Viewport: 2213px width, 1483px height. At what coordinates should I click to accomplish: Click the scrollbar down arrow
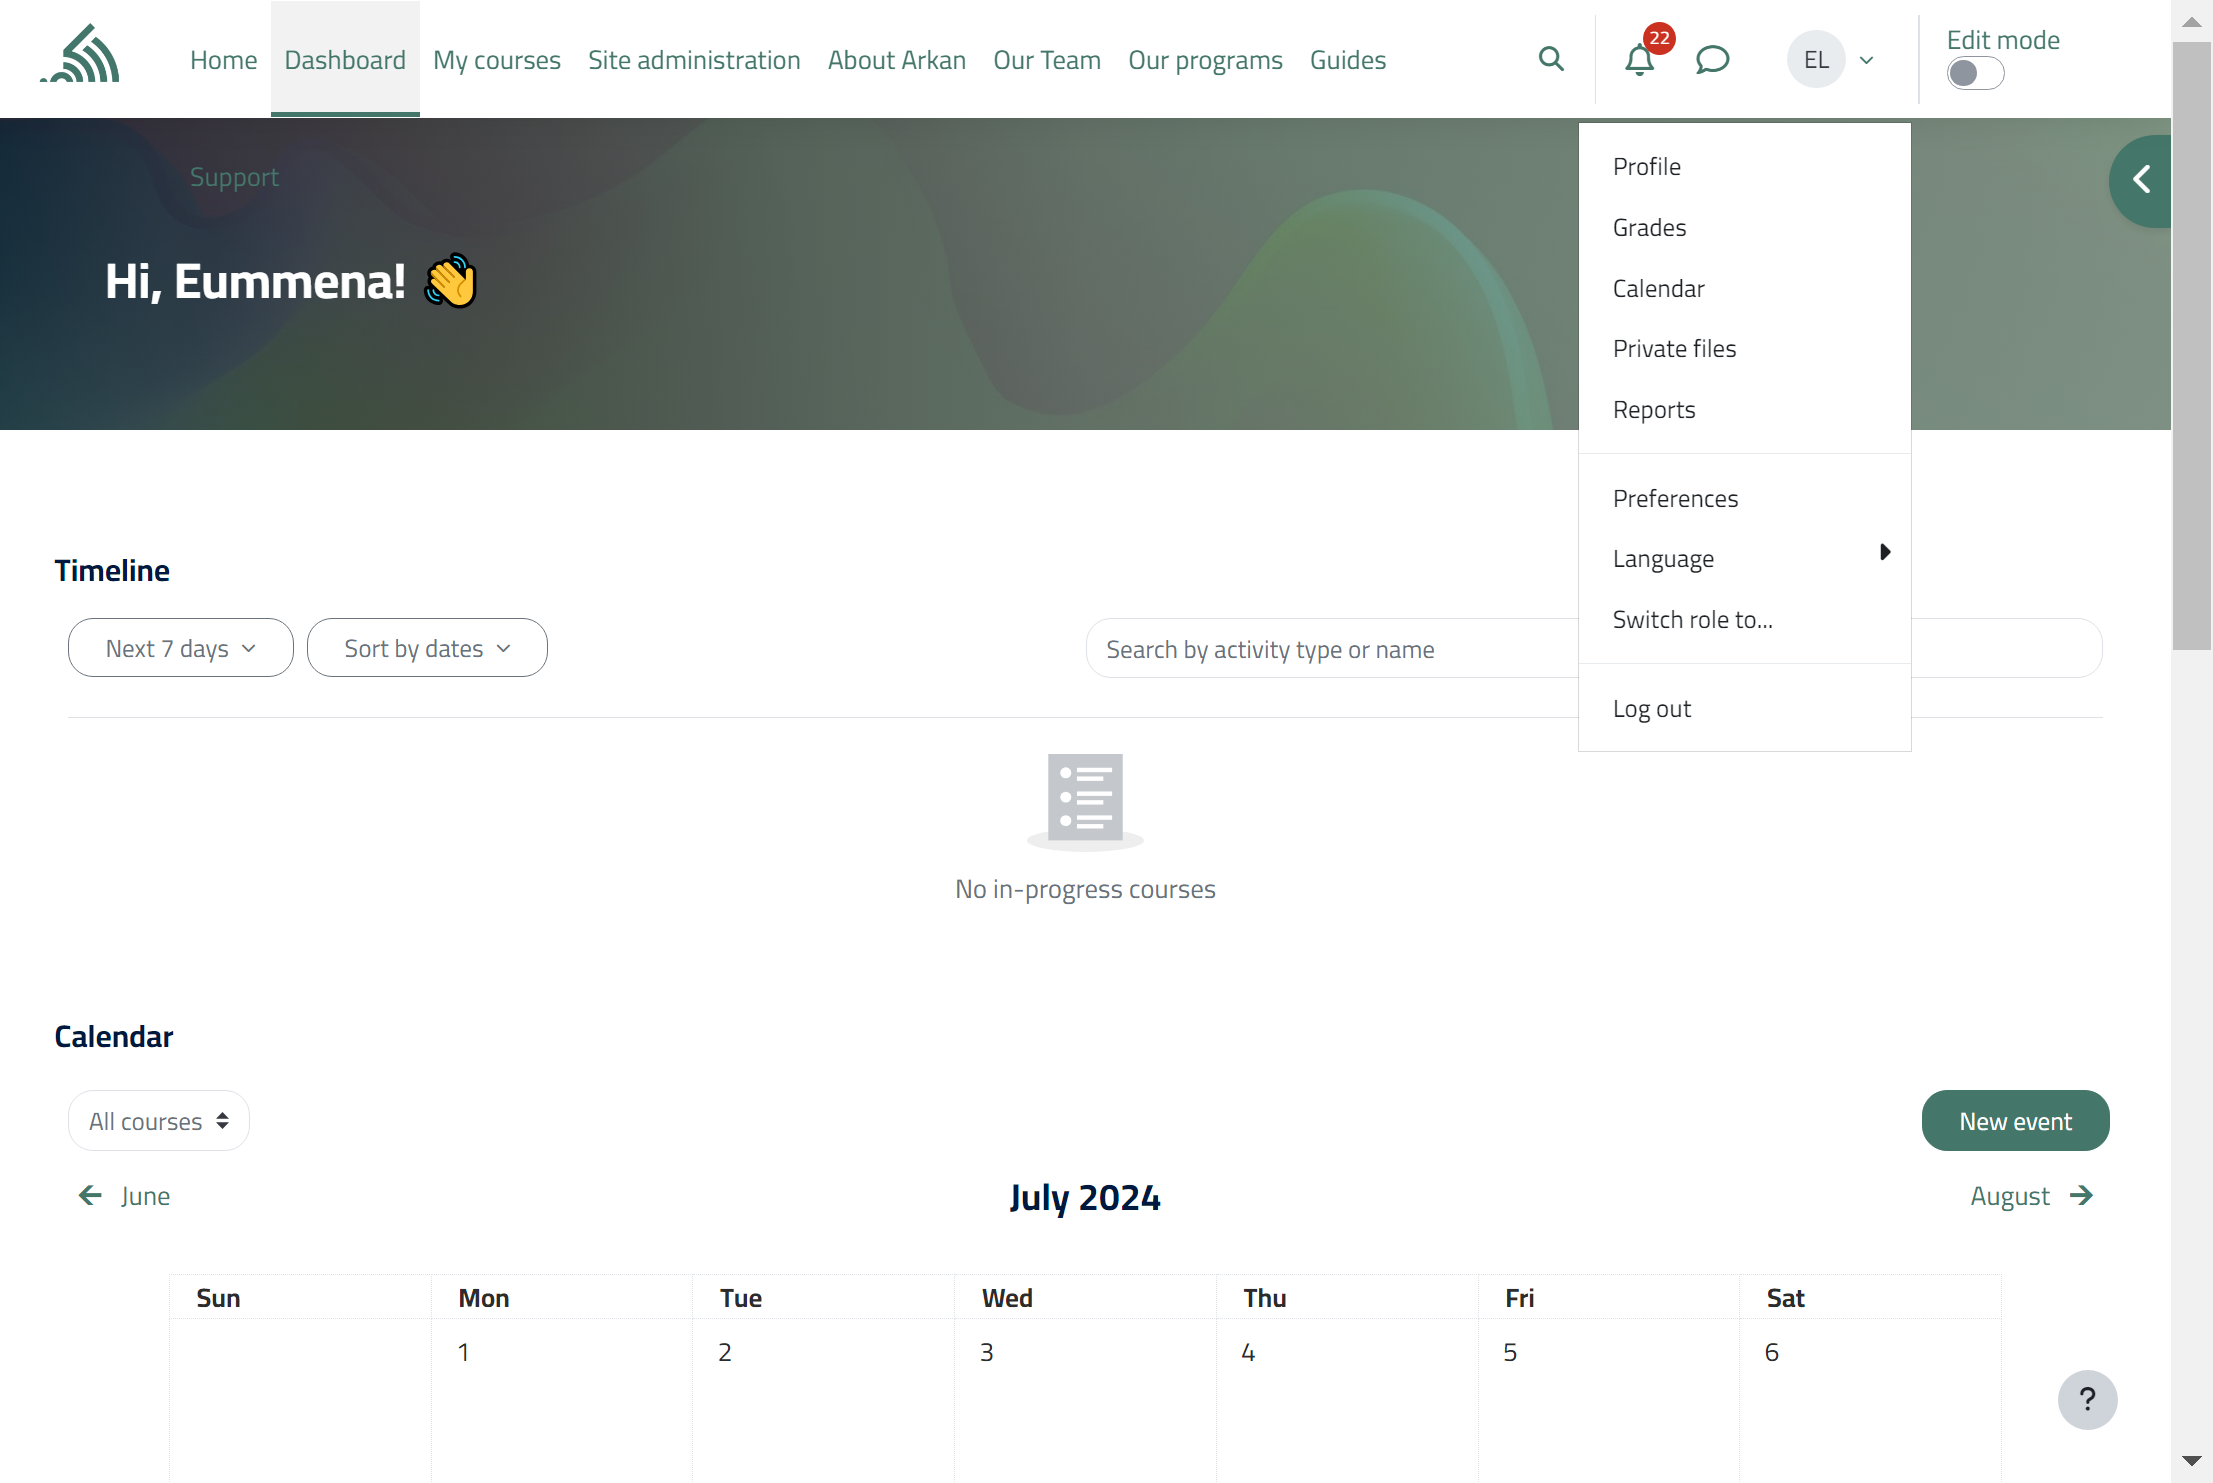pyautogui.click(x=2191, y=1462)
